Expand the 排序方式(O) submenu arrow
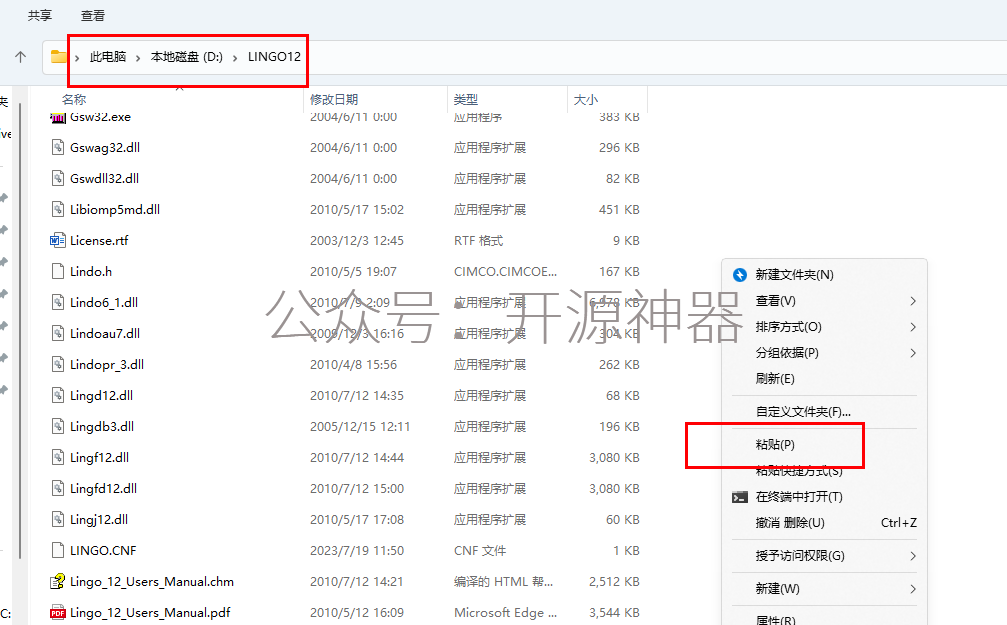 pyautogui.click(x=913, y=327)
